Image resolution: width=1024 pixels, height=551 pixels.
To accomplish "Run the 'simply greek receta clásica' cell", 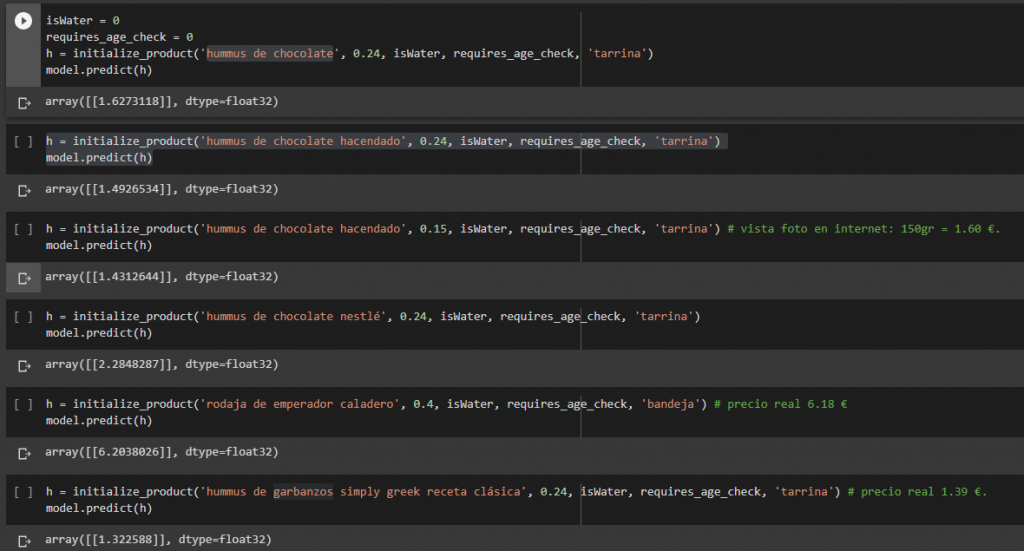I will (24, 492).
